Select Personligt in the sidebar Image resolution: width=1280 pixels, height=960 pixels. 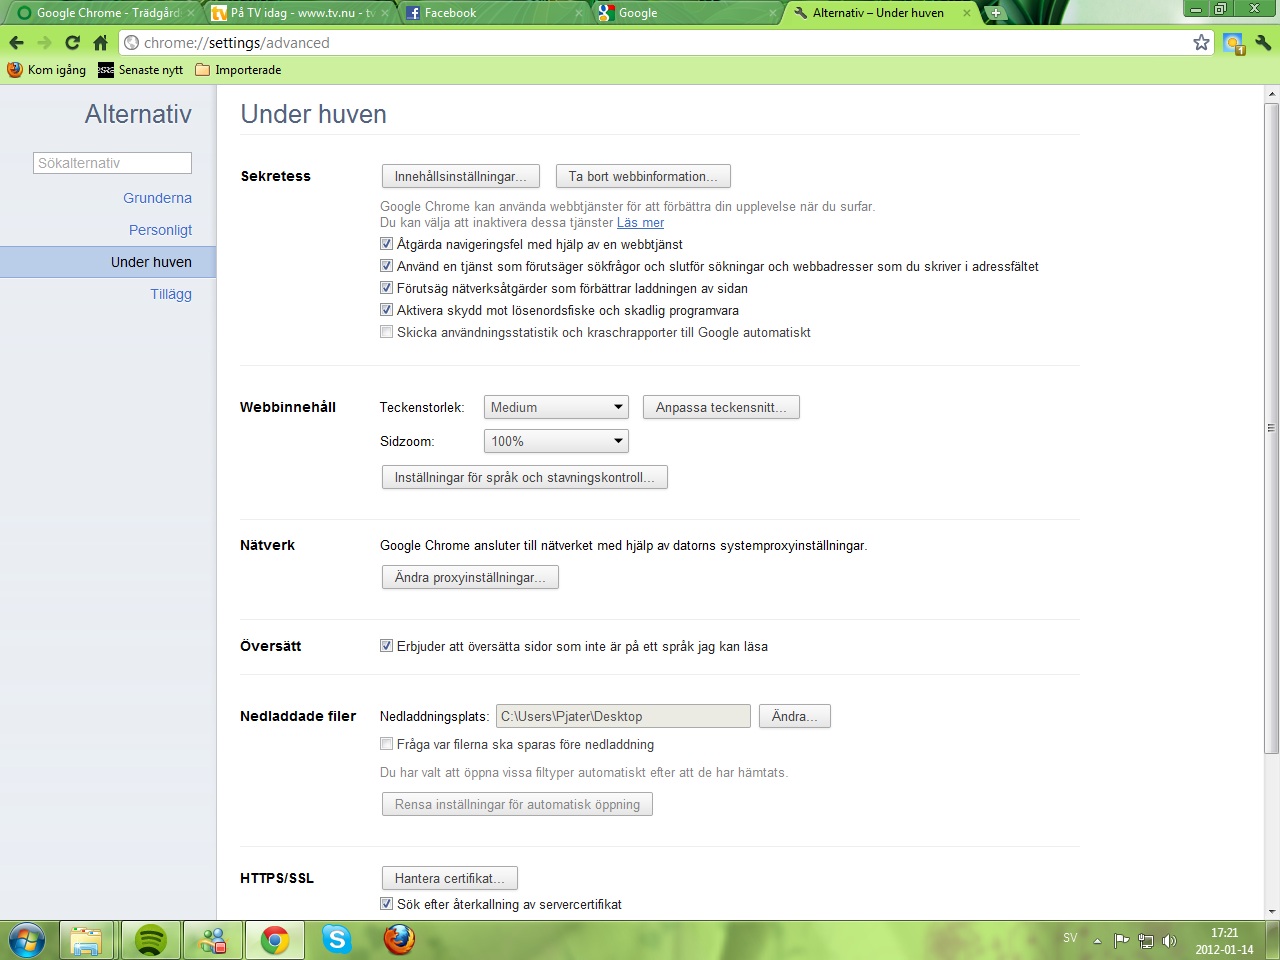(160, 230)
